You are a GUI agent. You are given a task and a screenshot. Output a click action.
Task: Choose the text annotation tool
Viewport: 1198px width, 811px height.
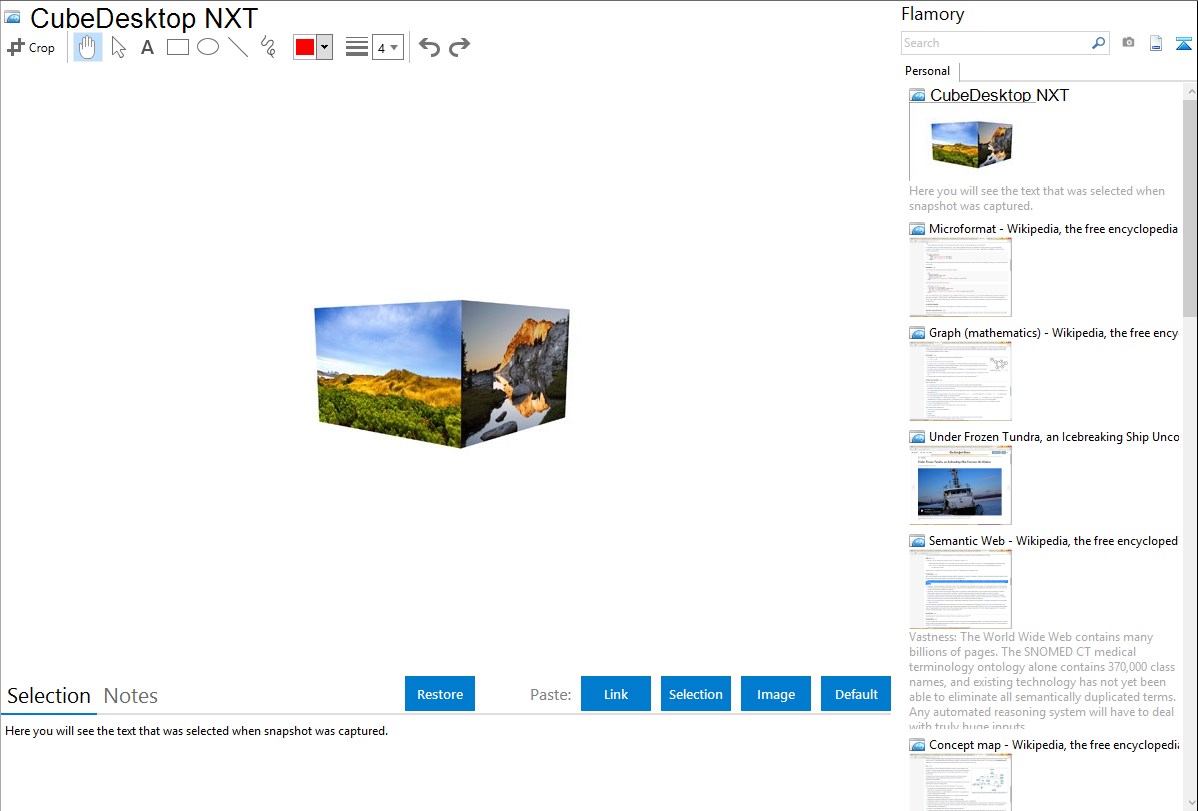point(147,47)
